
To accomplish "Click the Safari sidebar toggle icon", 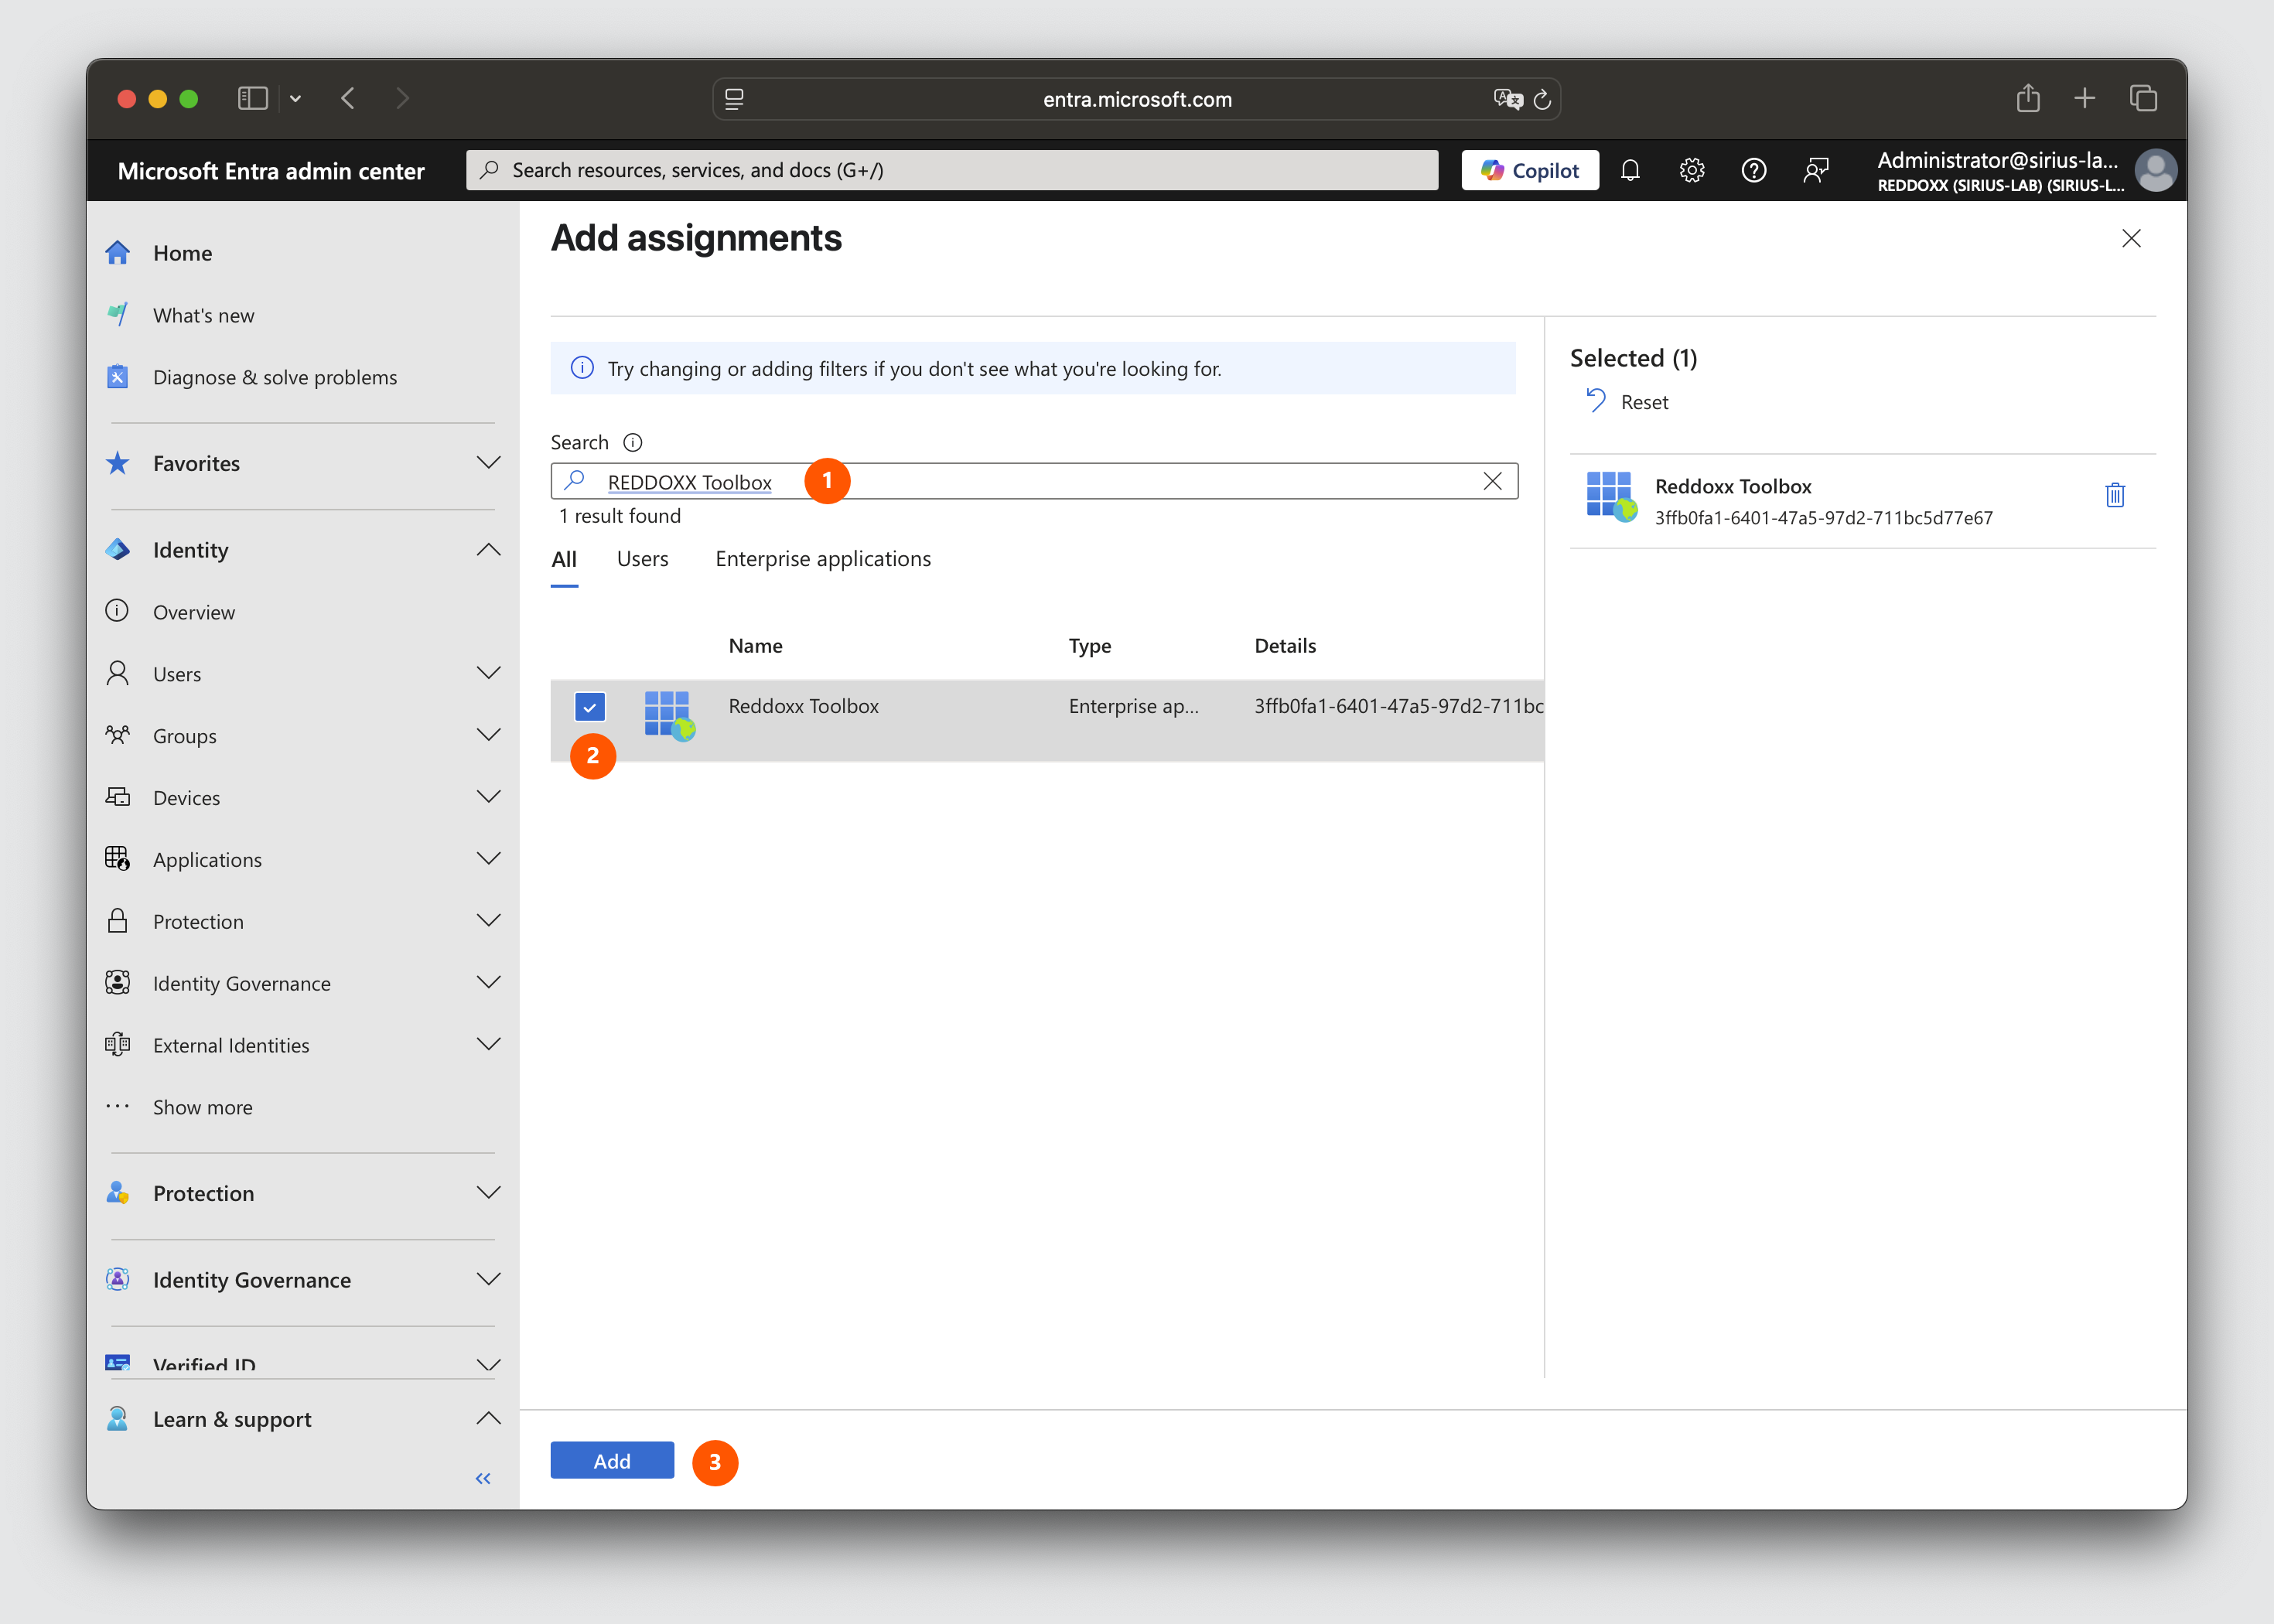I will pyautogui.click(x=253, y=98).
